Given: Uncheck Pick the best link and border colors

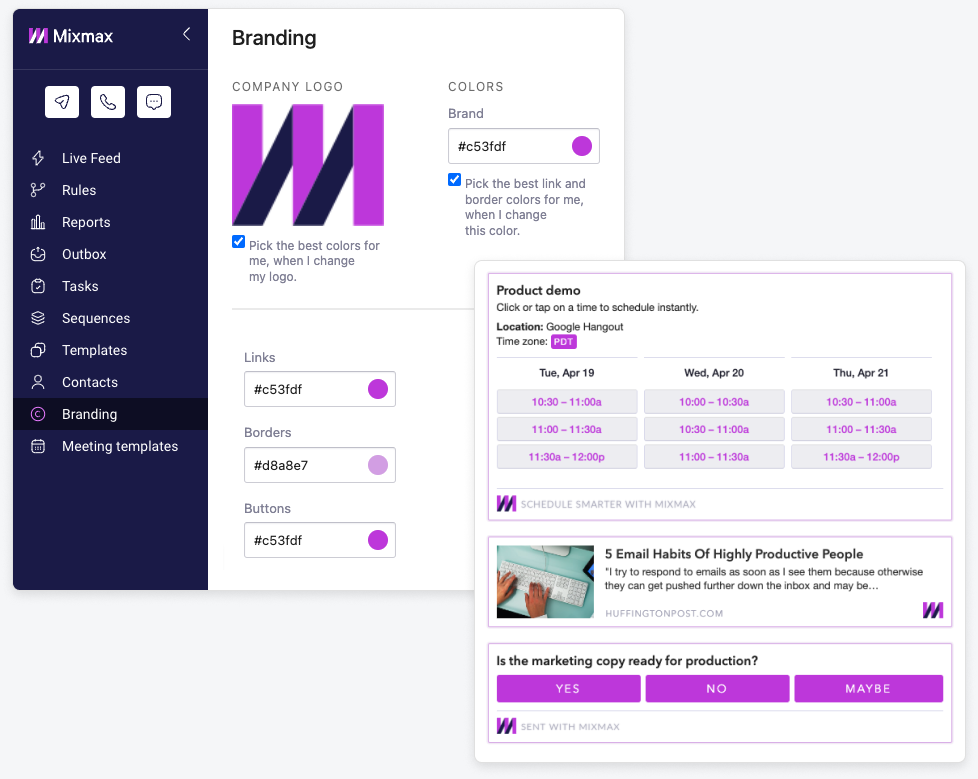Looking at the screenshot, I should (455, 180).
